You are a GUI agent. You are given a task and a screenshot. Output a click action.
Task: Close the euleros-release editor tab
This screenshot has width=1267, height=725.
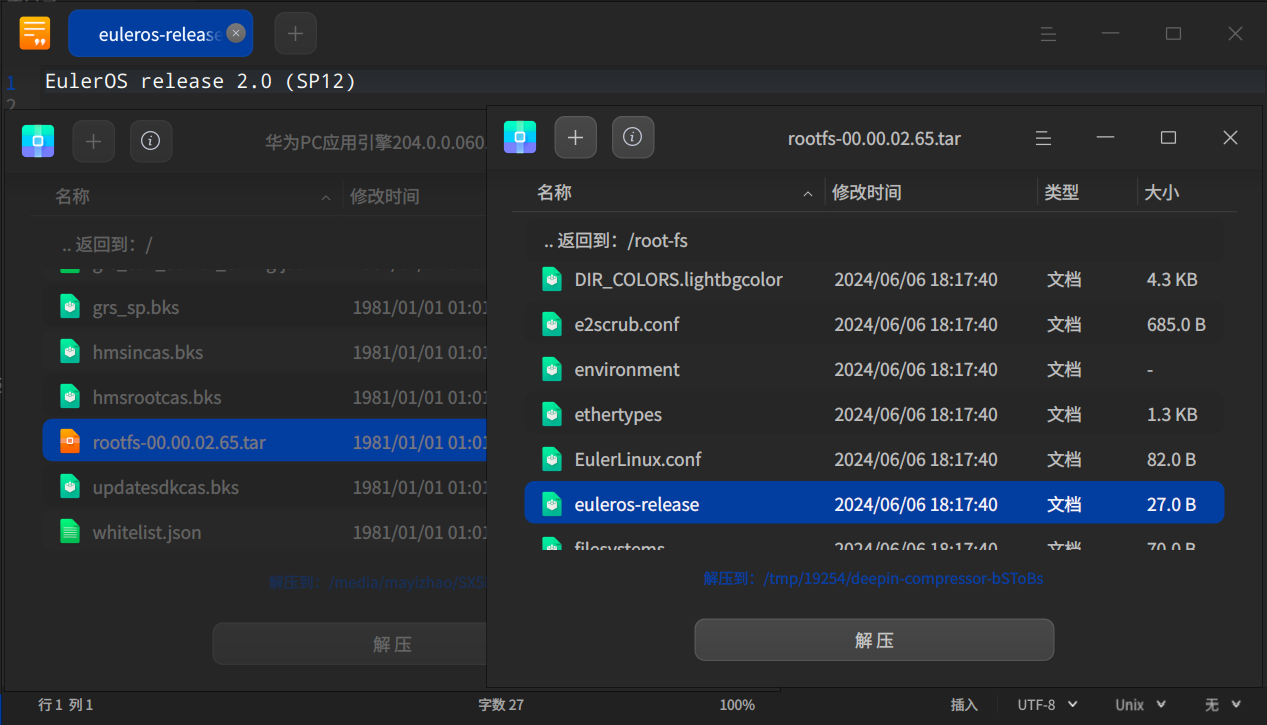pos(236,33)
